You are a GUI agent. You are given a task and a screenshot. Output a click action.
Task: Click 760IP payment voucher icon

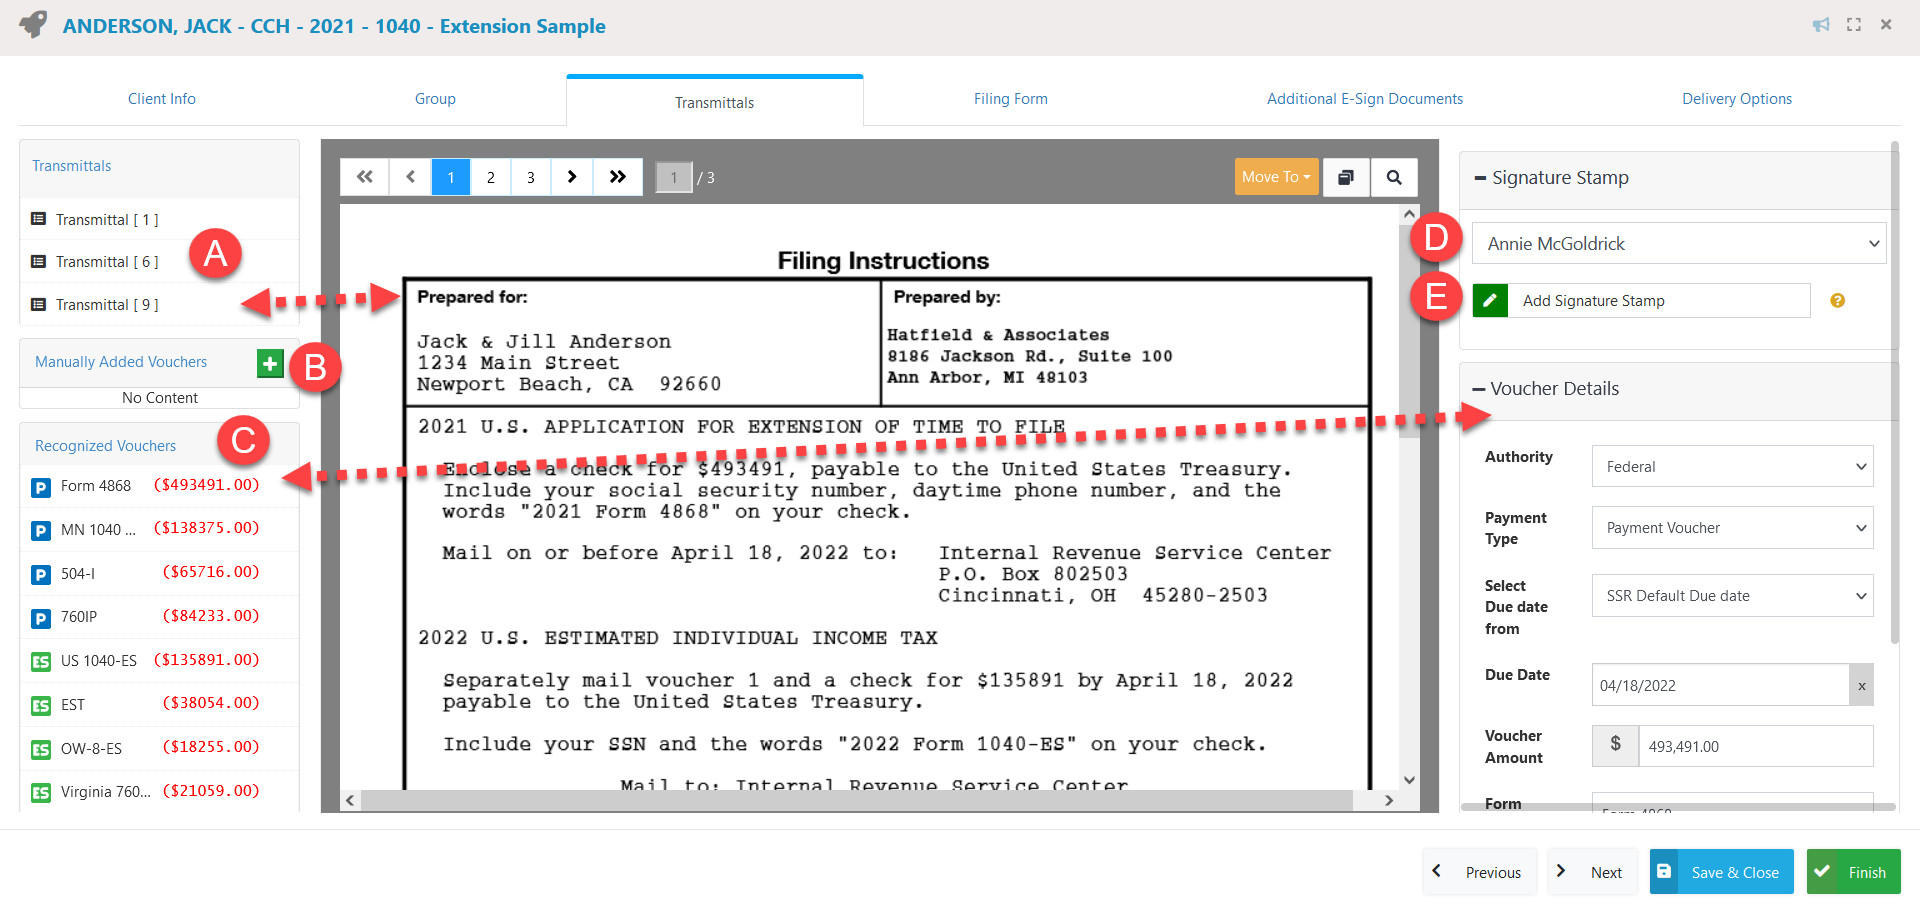pyautogui.click(x=41, y=619)
